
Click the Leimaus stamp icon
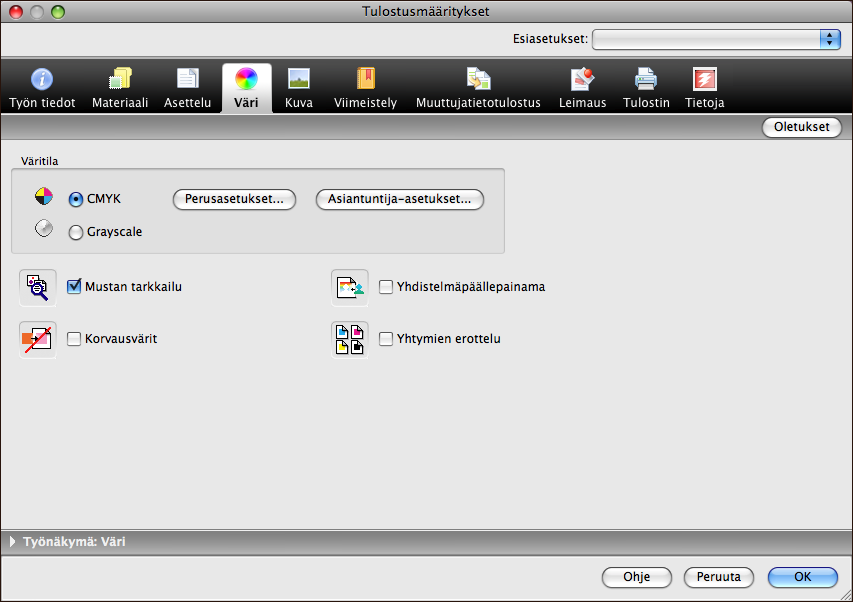582,79
